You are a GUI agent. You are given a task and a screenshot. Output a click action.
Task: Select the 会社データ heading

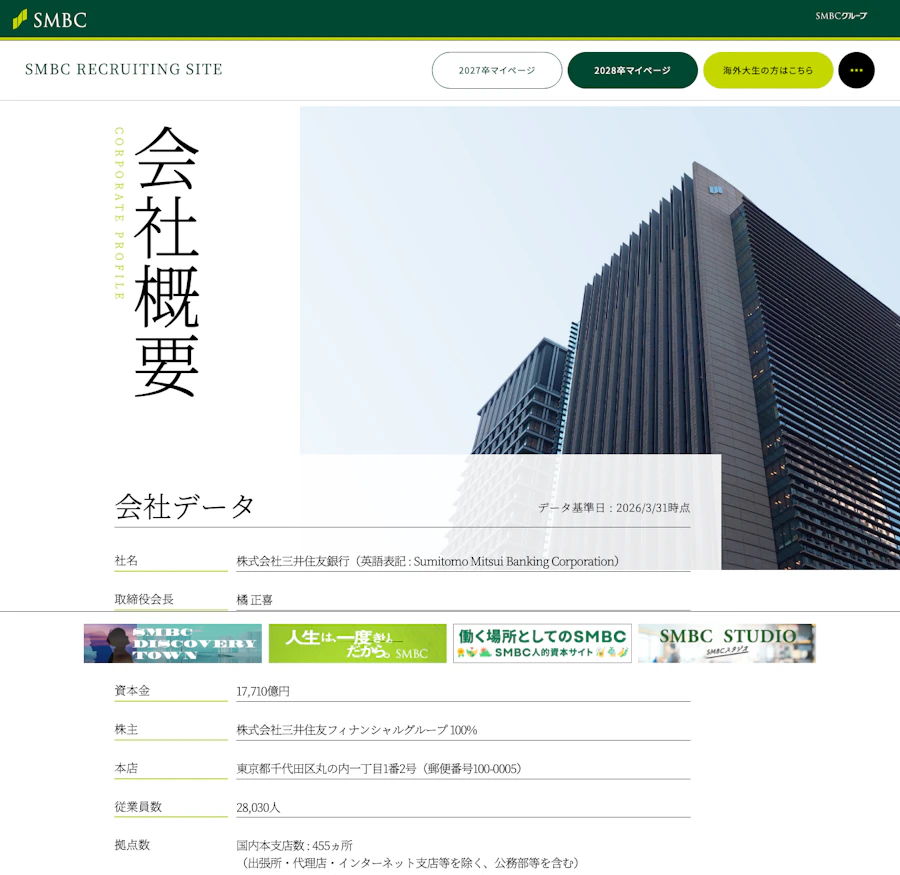point(184,506)
